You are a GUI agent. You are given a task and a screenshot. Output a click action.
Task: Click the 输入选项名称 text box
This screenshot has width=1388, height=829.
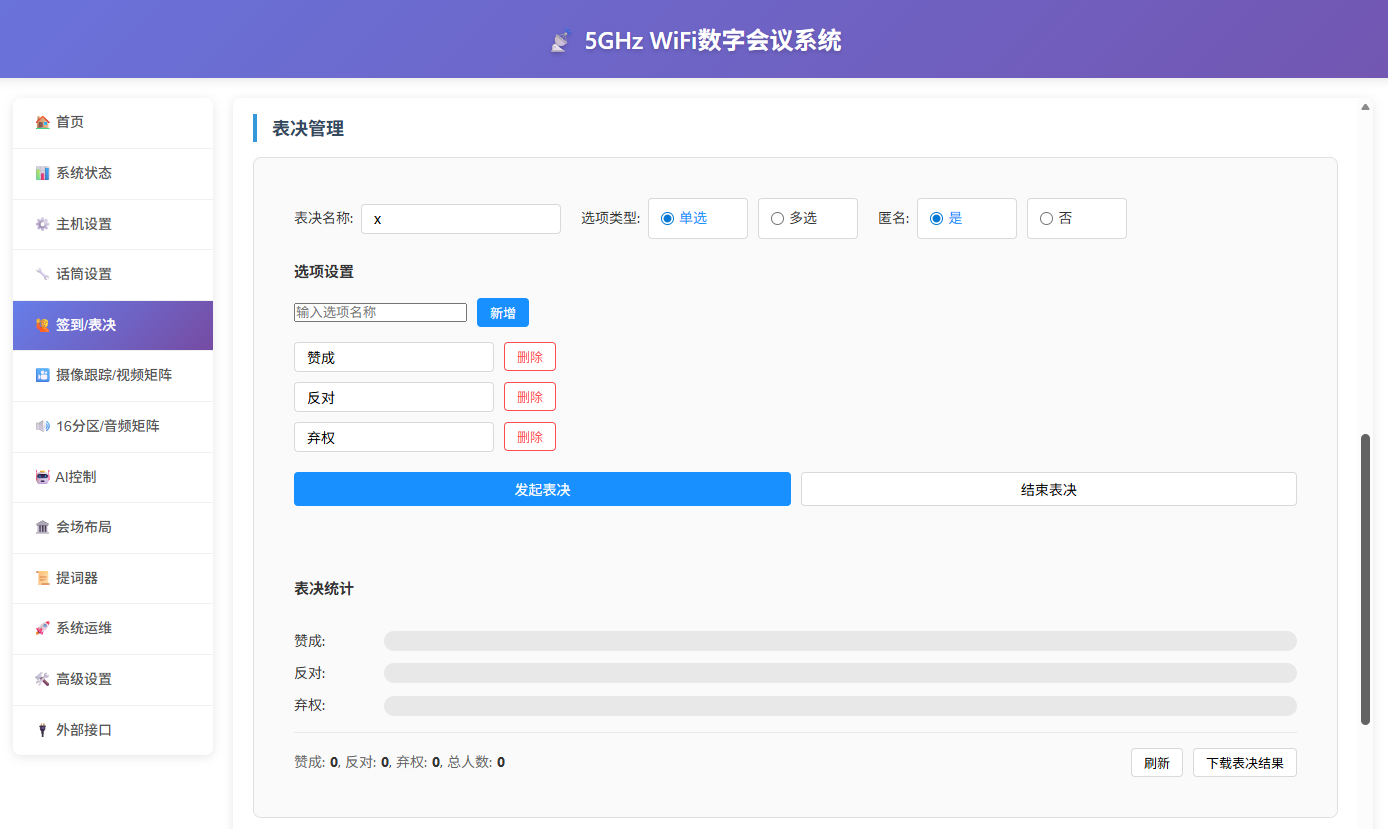tap(380, 312)
